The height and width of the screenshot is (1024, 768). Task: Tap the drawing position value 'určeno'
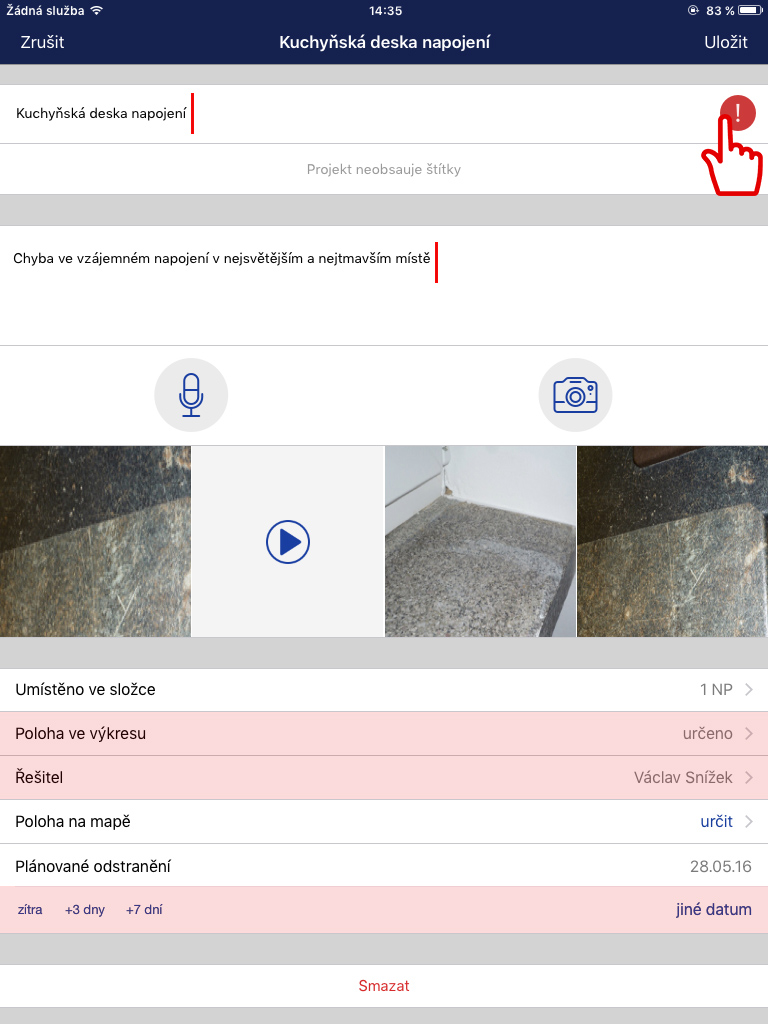coord(708,733)
